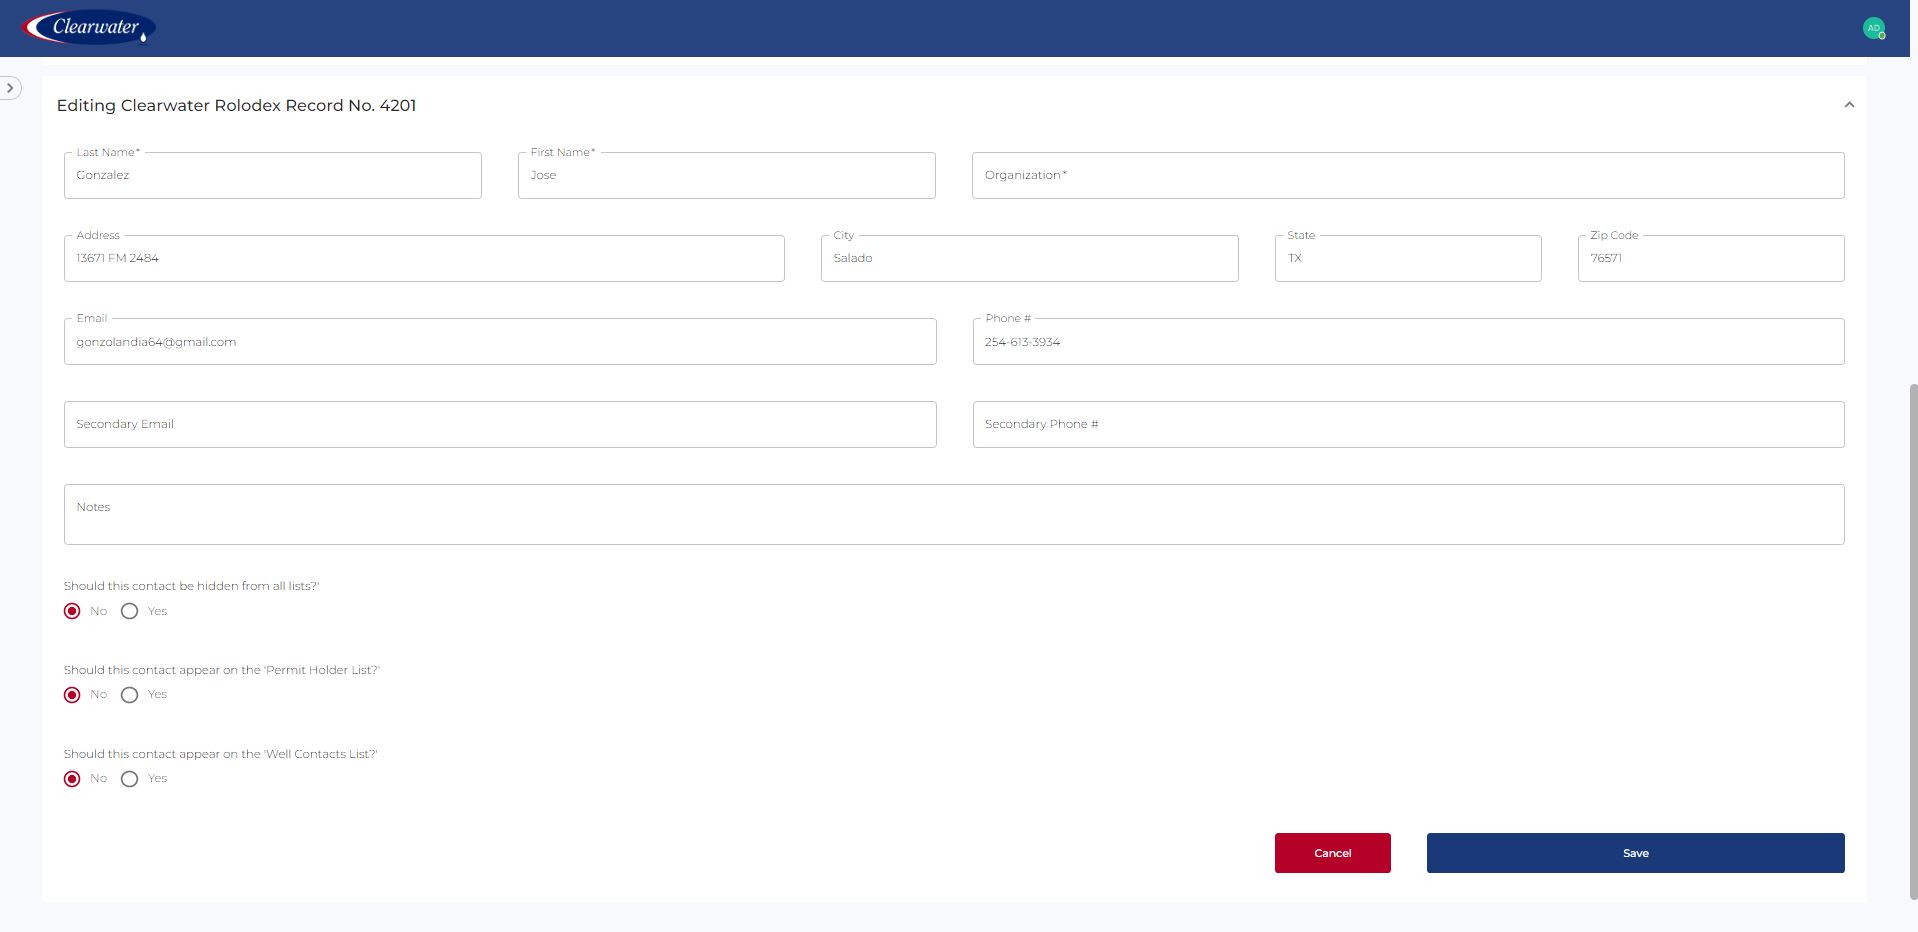This screenshot has width=1918, height=932.
Task: Edit the State field
Action: [x=1408, y=258]
